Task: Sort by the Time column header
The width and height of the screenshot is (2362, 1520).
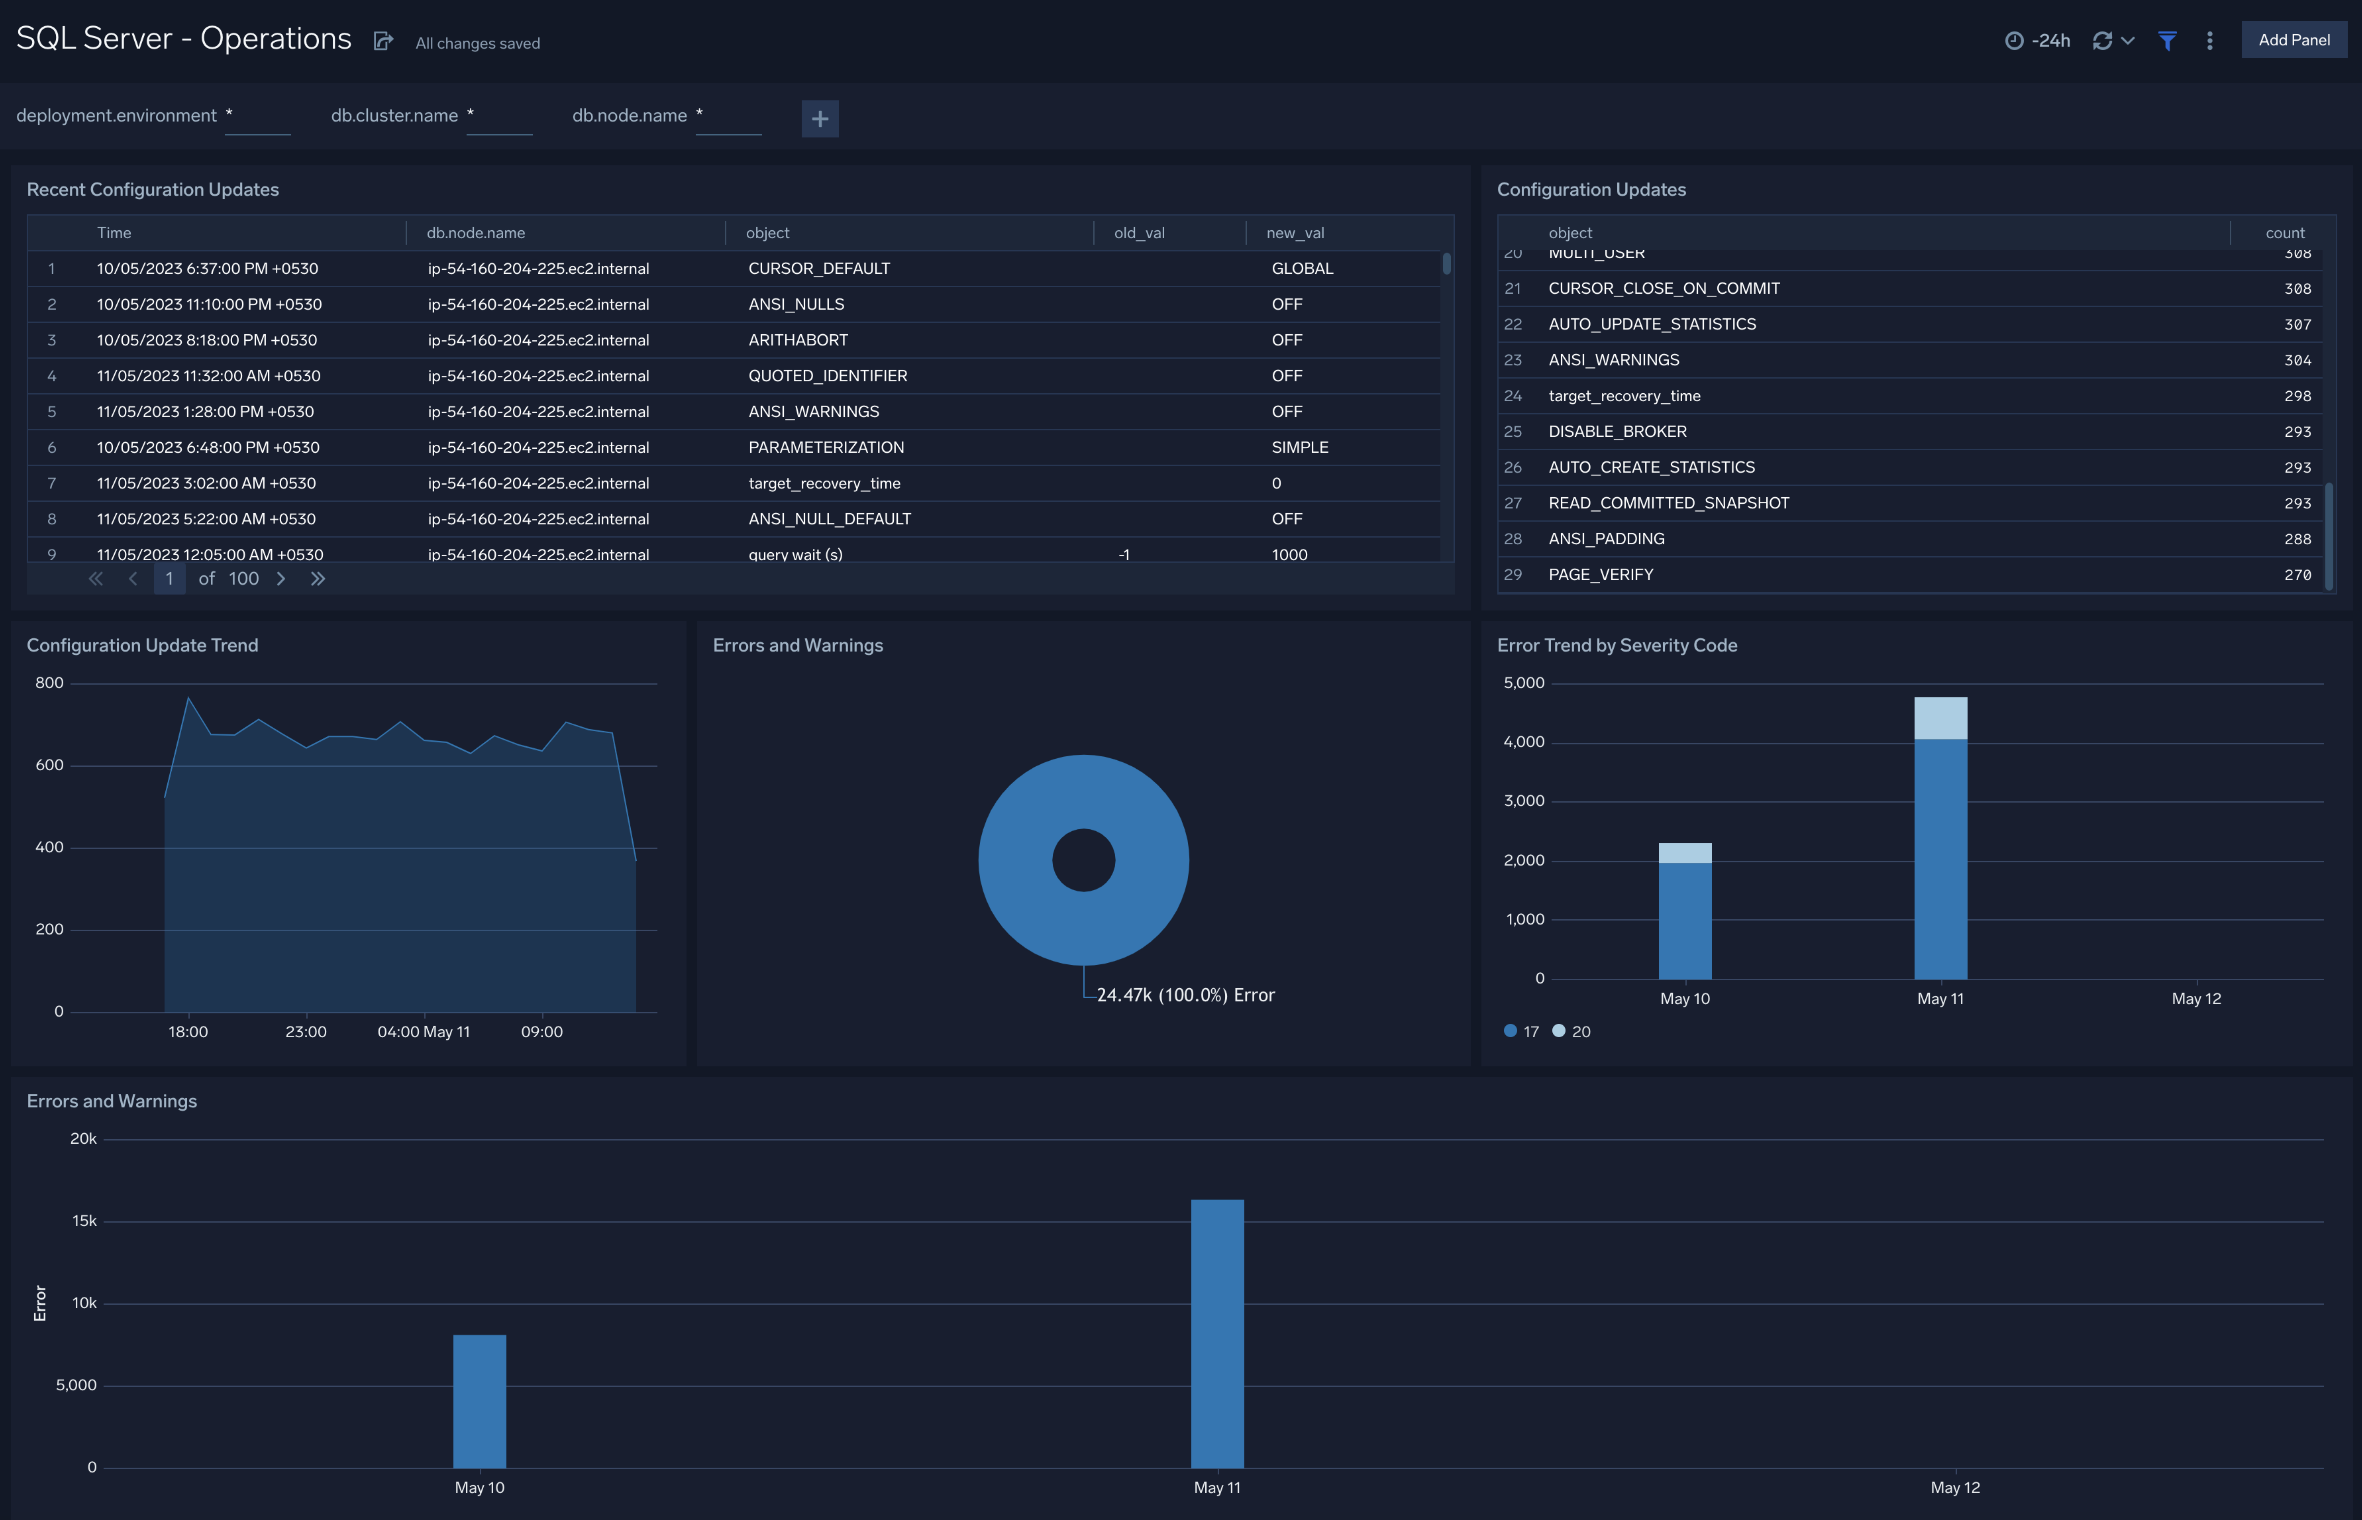Action: point(114,233)
